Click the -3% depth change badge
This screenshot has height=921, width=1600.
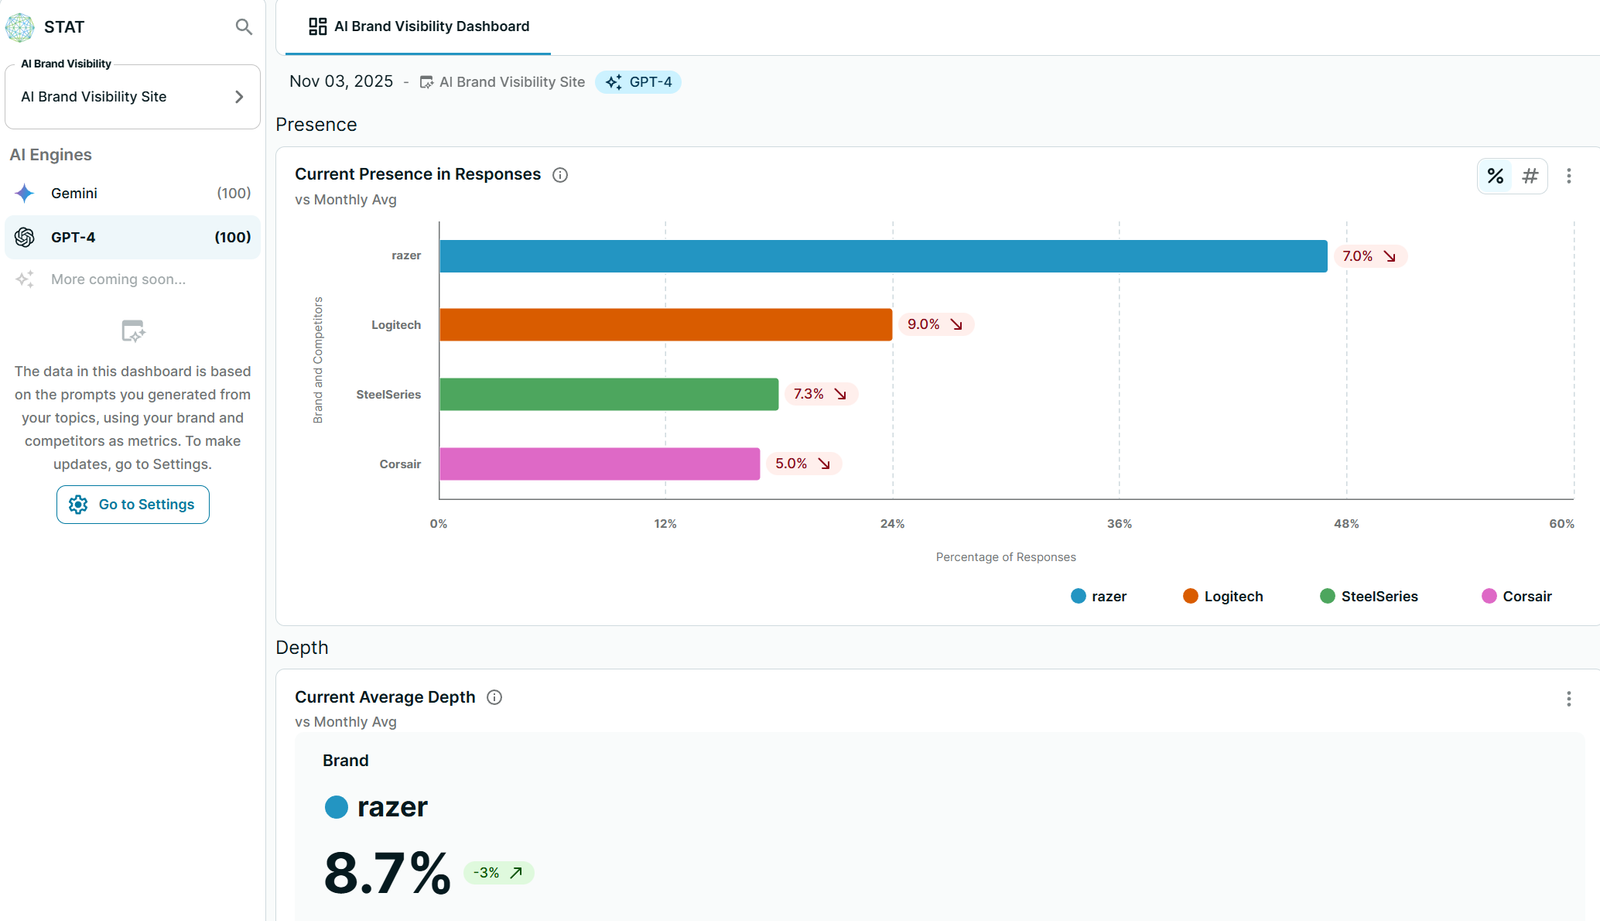pyautogui.click(x=499, y=873)
